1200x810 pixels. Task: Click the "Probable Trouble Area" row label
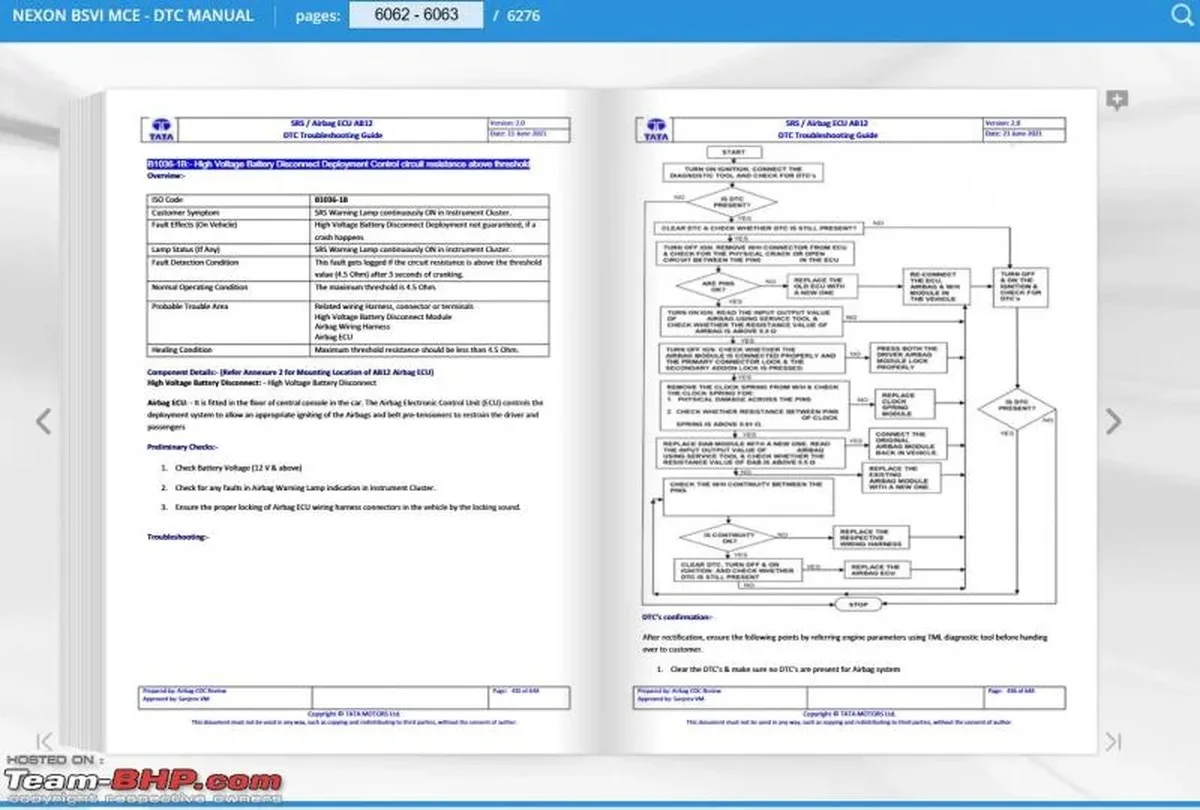point(229,321)
